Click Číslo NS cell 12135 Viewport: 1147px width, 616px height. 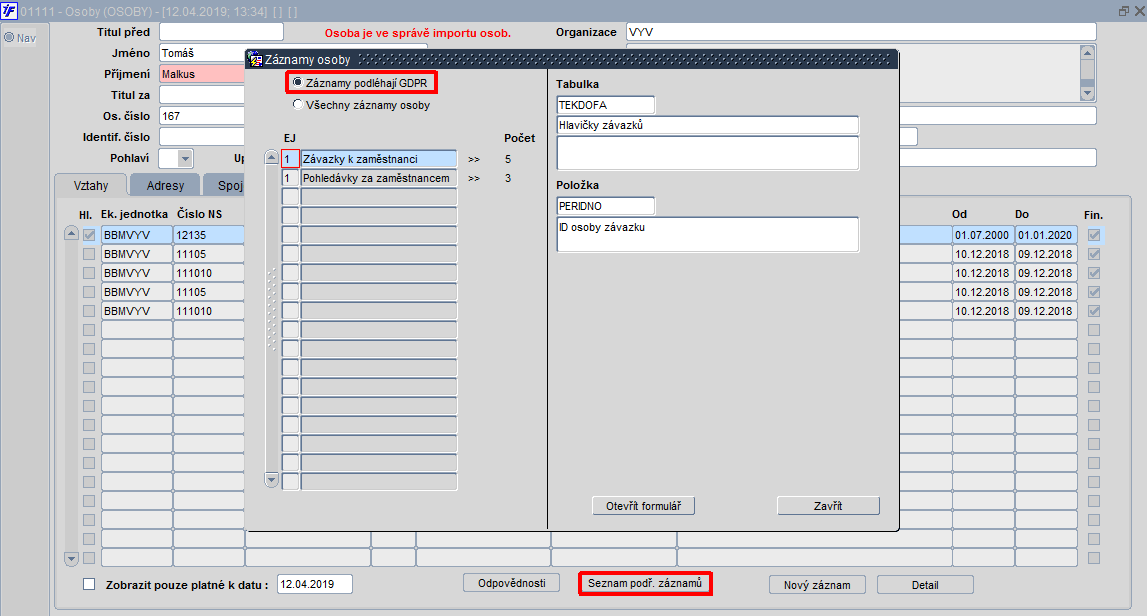pos(208,235)
